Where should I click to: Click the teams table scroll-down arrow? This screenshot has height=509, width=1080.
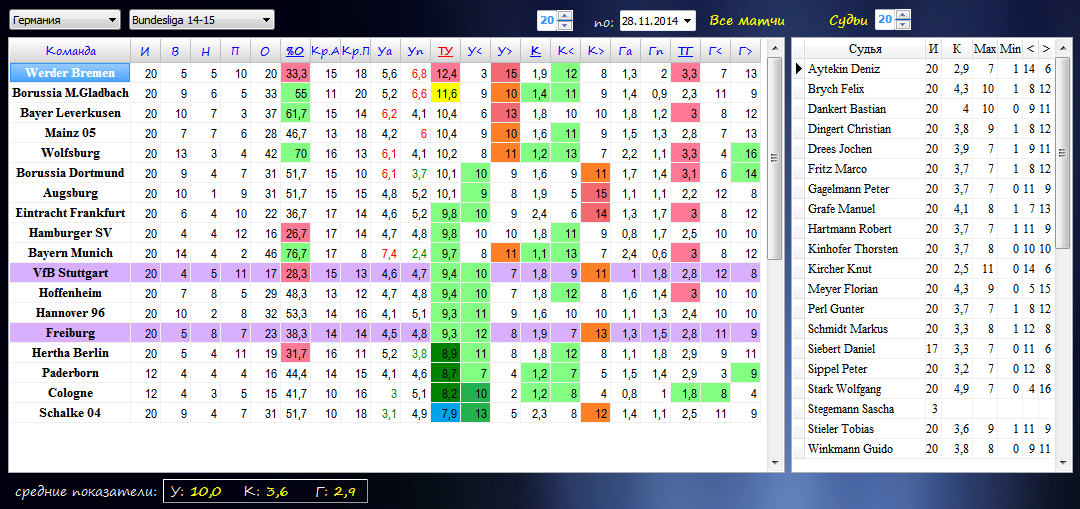(x=776, y=464)
